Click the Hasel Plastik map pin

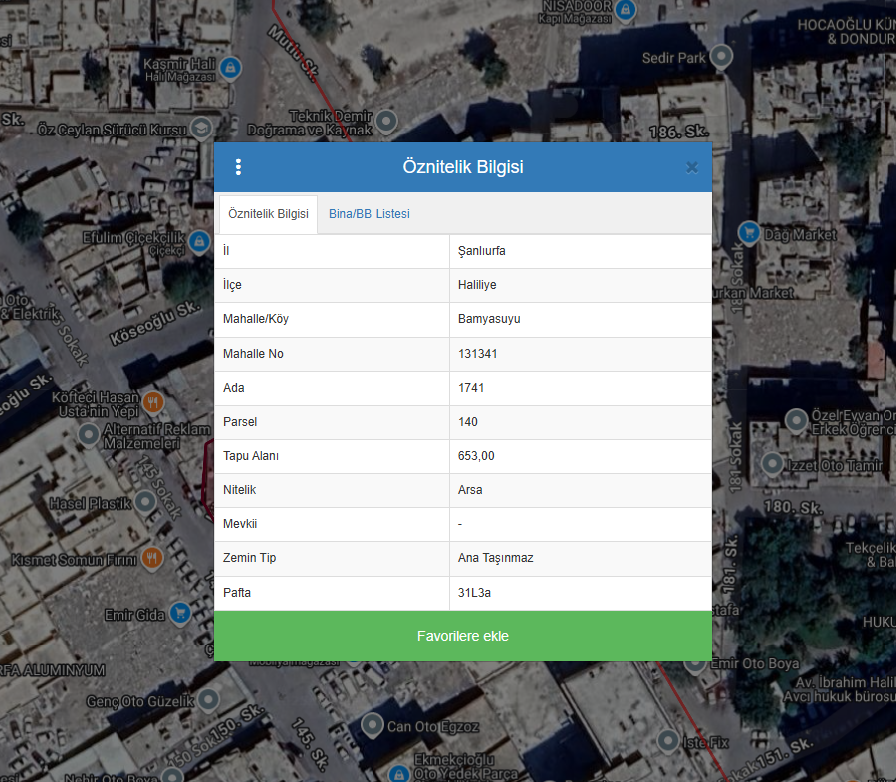(x=146, y=502)
